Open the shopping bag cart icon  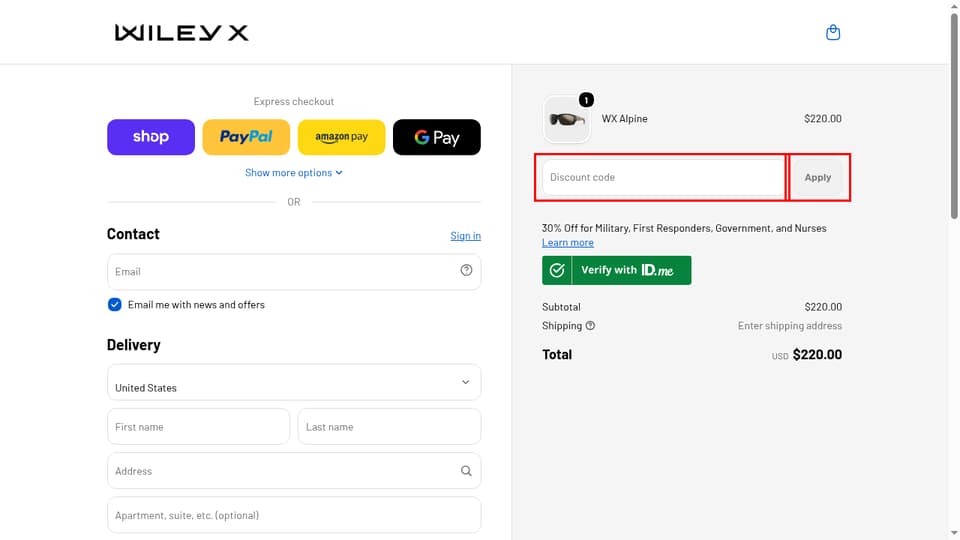(x=833, y=32)
